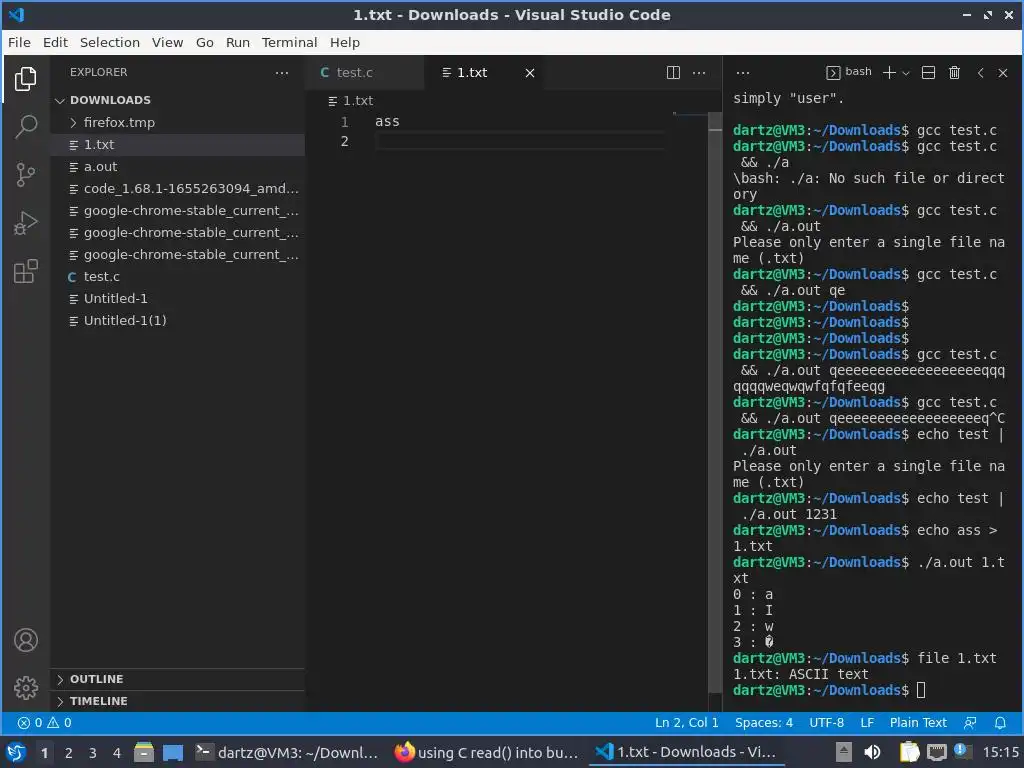Screen dimensions: 1024x768
Task: Open the Extensions view
Action: (x=25, y=272)
